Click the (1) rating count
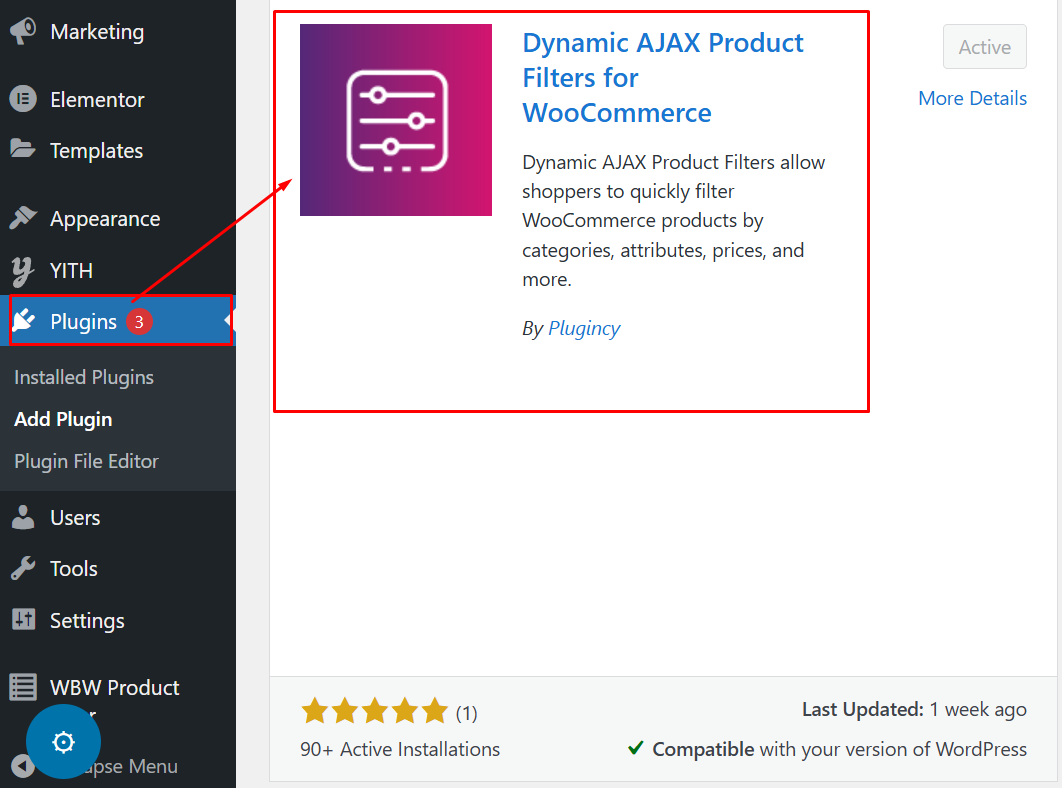 [467, 713]
